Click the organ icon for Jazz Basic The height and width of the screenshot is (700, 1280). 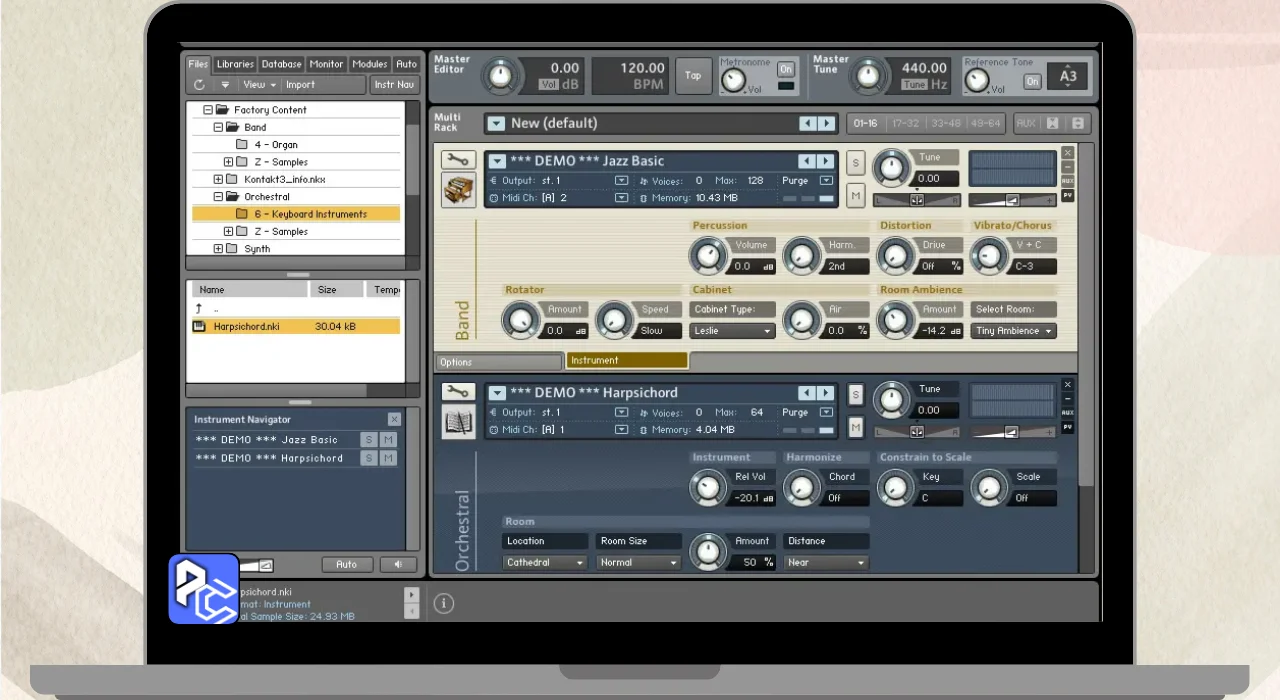point(458,190)
